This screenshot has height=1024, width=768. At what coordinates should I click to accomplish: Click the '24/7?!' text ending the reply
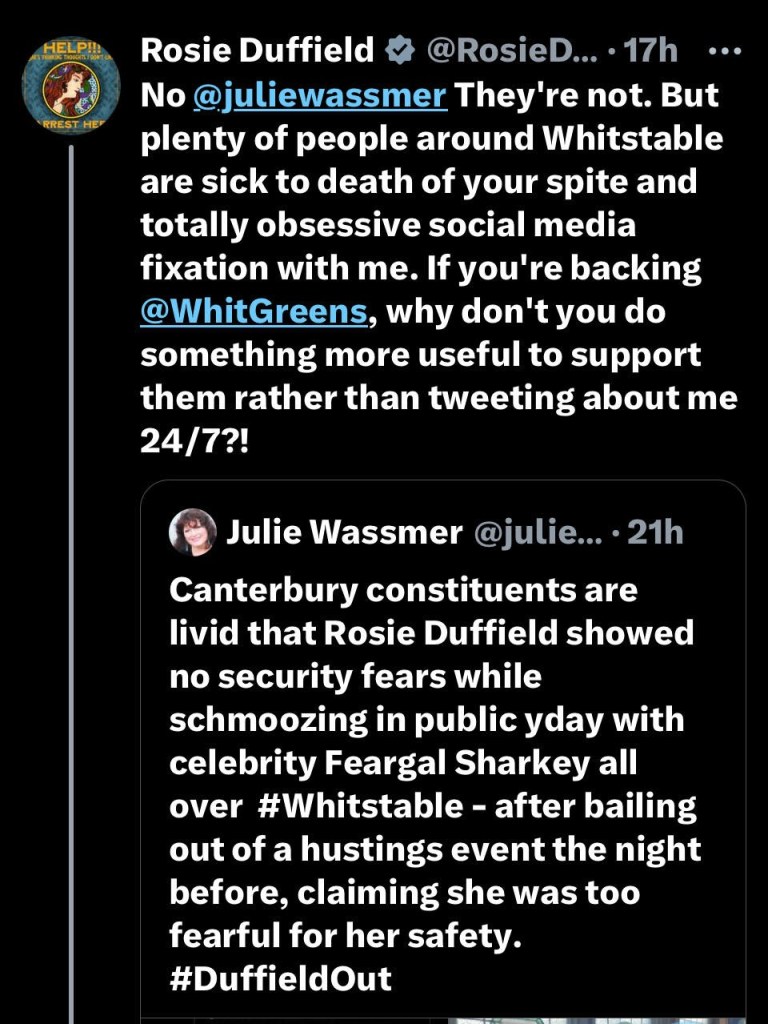pos(194,440)
